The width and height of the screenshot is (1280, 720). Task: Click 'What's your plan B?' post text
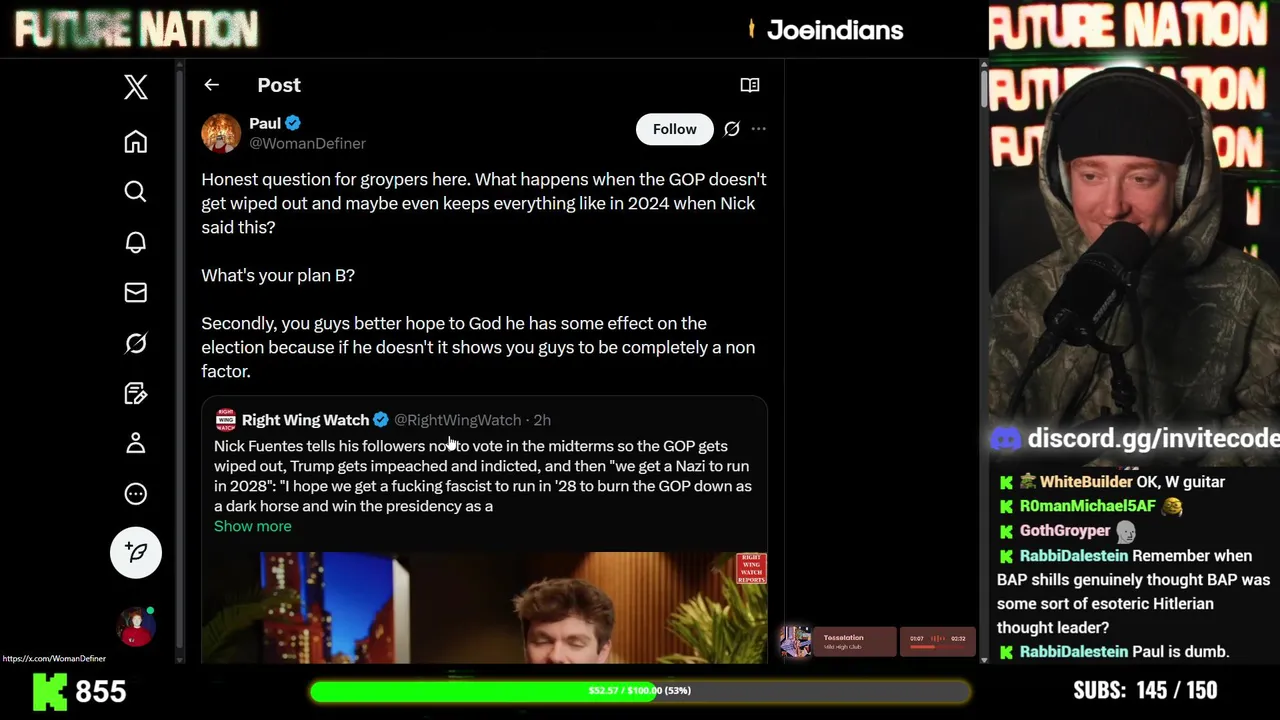[278, 275]
